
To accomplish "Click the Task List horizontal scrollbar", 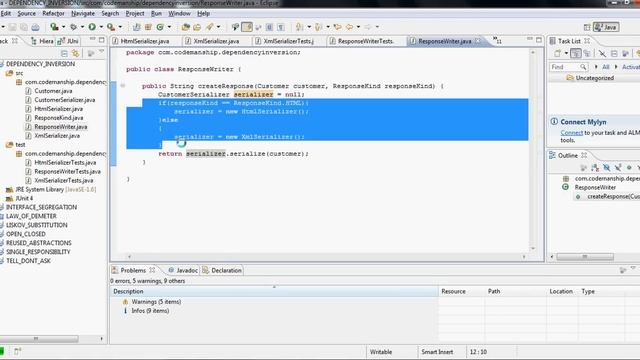I will tap(585, 257).
